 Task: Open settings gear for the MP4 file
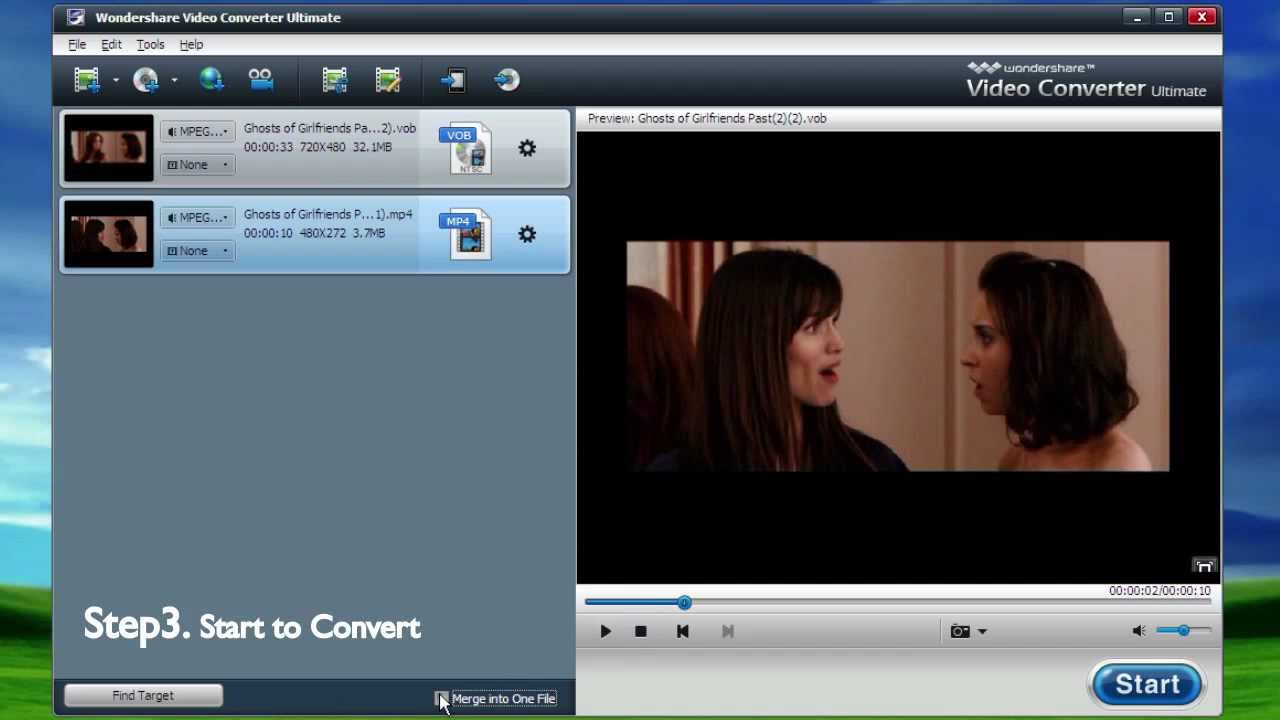point(527,235)
